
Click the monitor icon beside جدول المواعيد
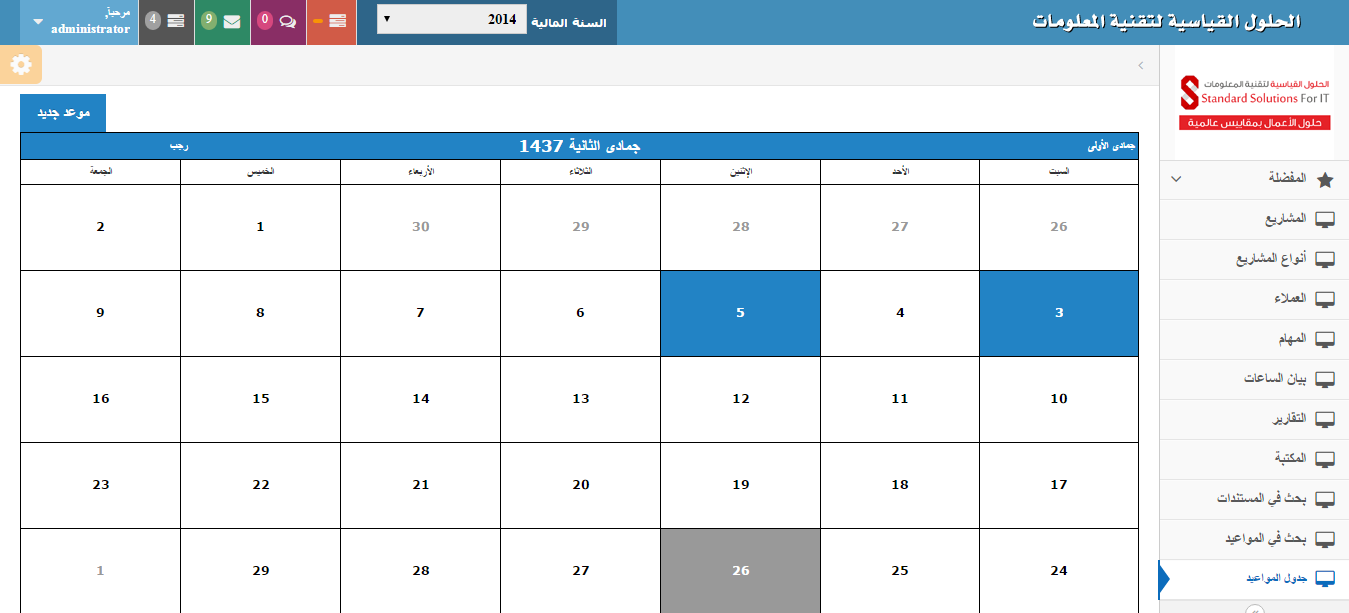click(x=1326, y=579)
